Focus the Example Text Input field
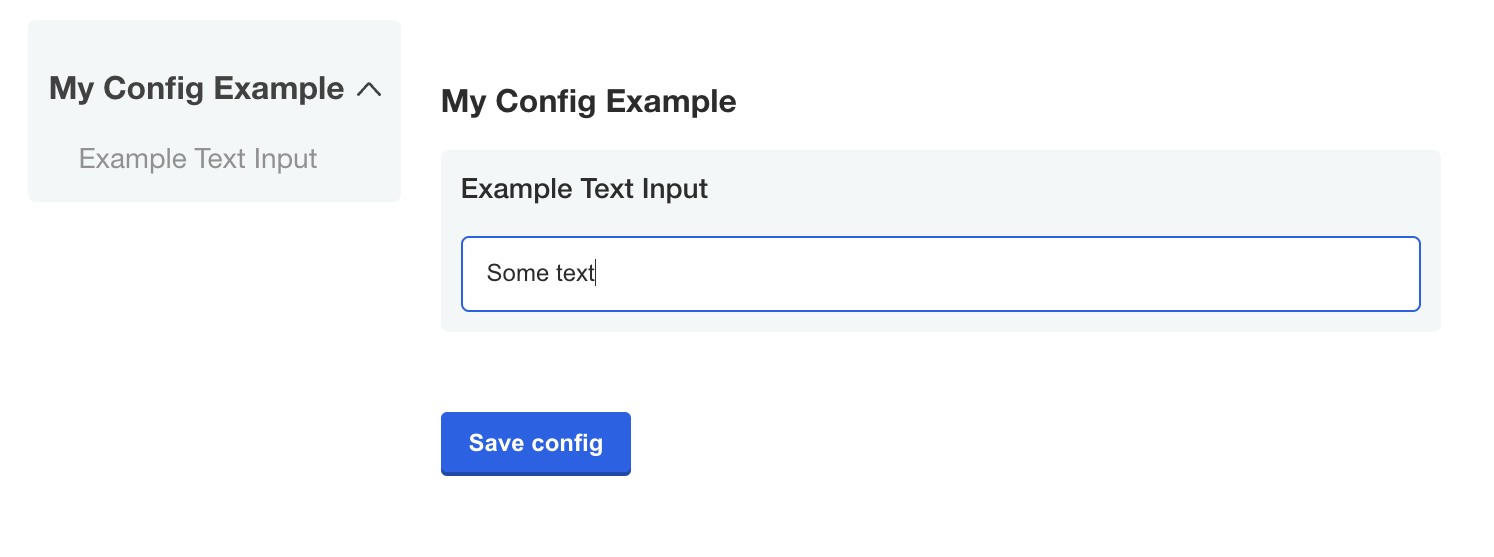This screenshot has height=557, width=1494. click(940, 274)
